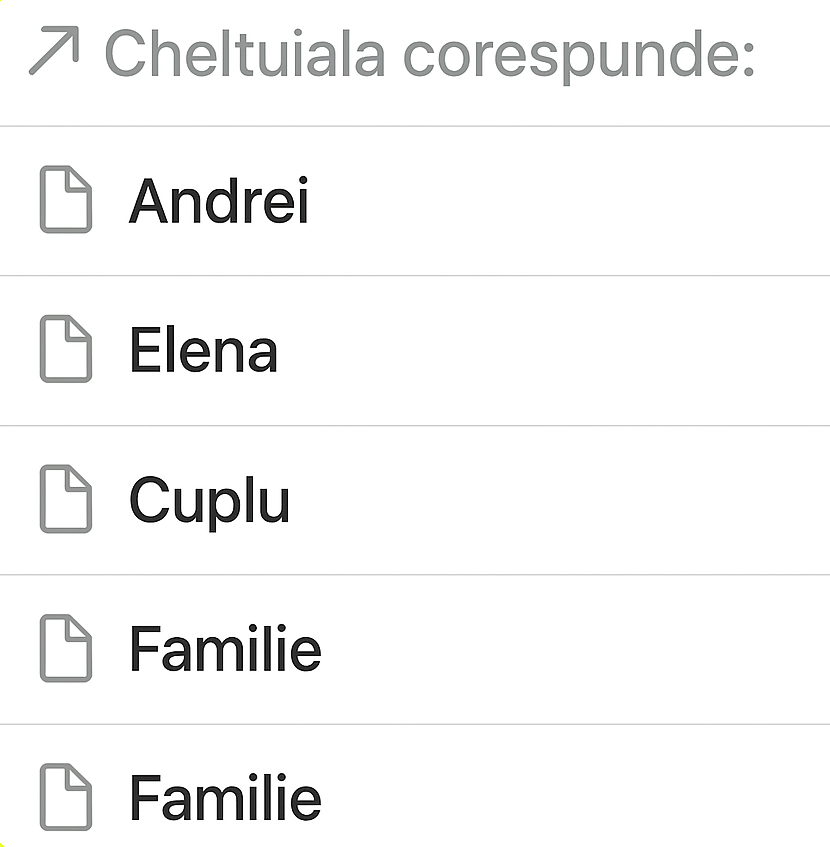The width and height of the screenshot is (830, 847).
Task: Open the Elena page link
Action: pos(204,350)
